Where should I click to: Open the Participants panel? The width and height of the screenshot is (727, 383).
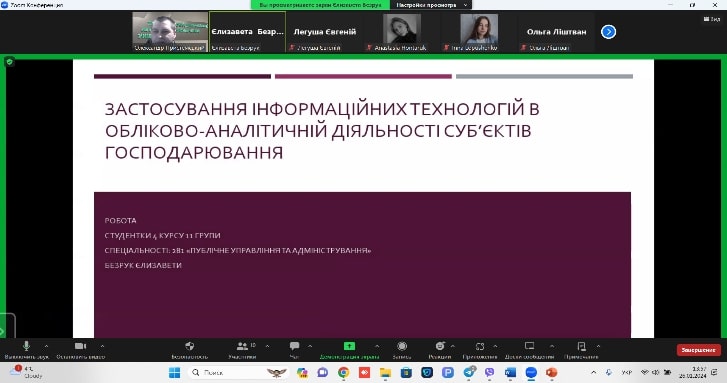242,350
